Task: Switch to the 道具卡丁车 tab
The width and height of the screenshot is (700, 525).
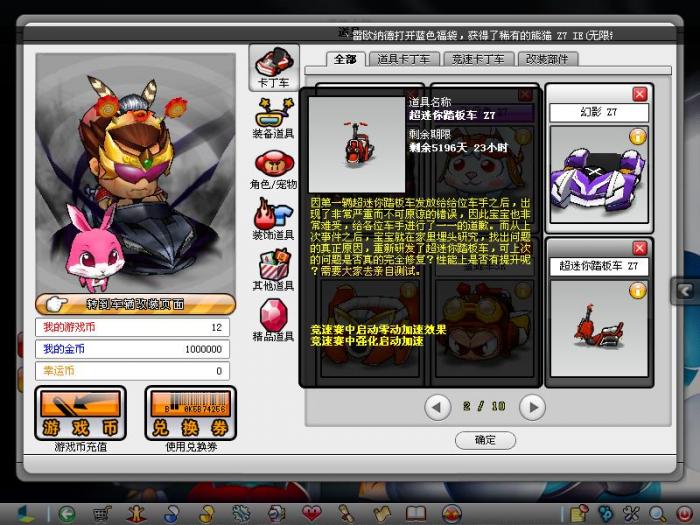Action: click(404, 59)
